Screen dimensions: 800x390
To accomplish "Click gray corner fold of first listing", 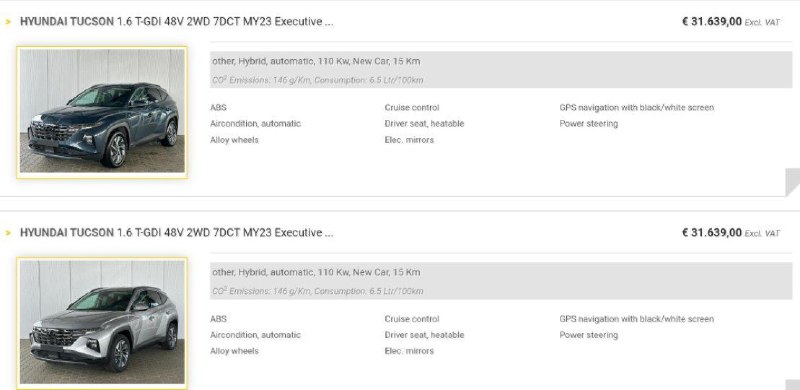I will 793,181.
